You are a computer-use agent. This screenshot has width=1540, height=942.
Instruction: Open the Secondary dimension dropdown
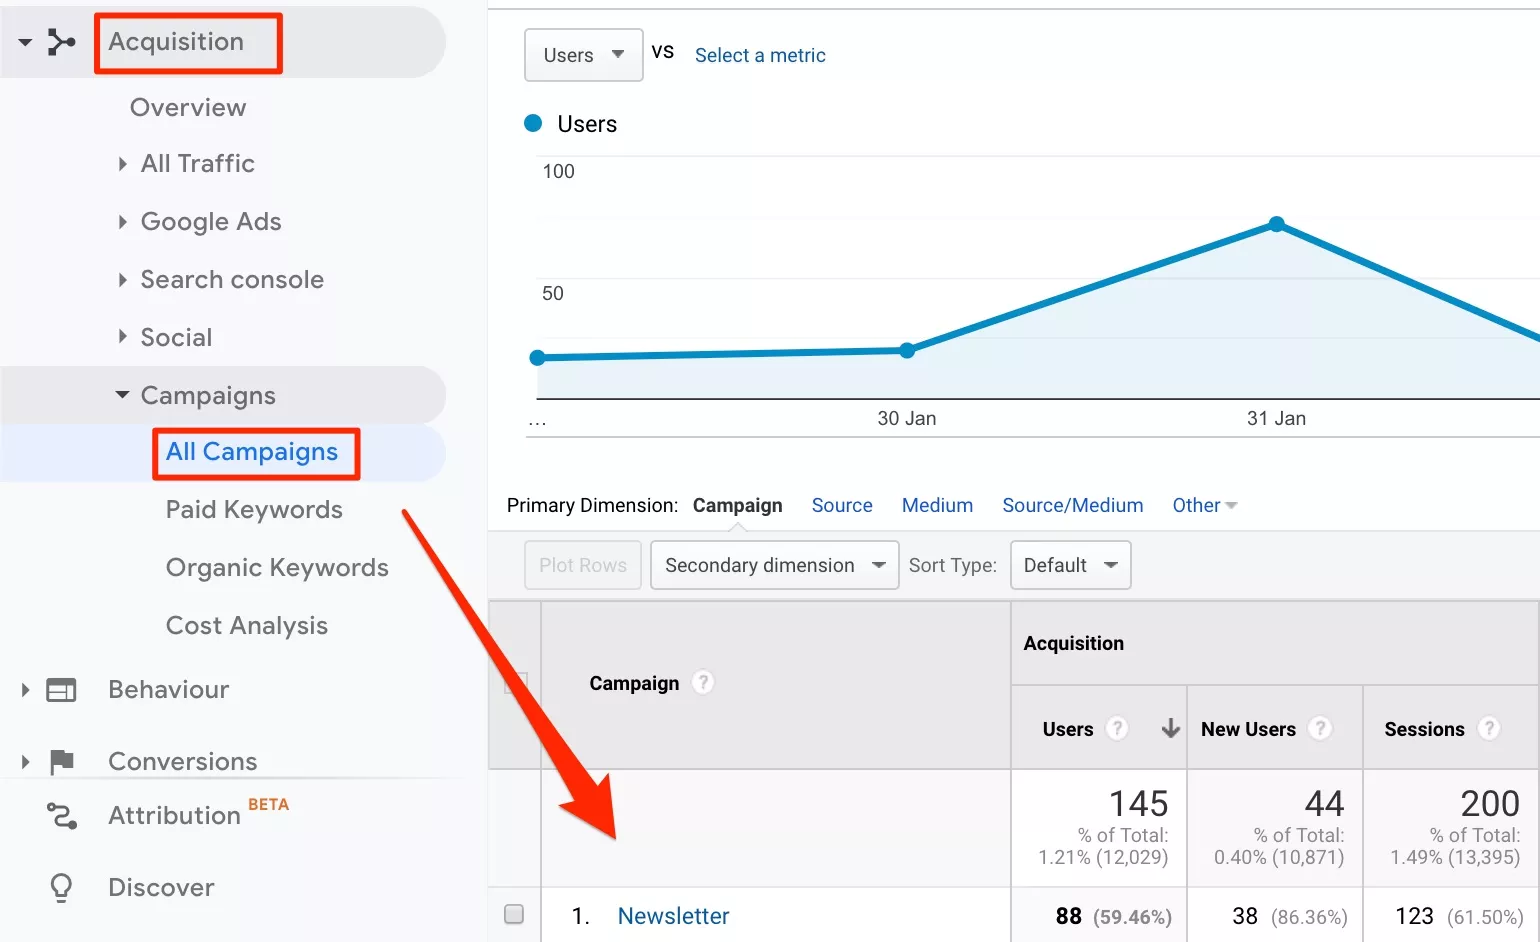tap(773, 565)
